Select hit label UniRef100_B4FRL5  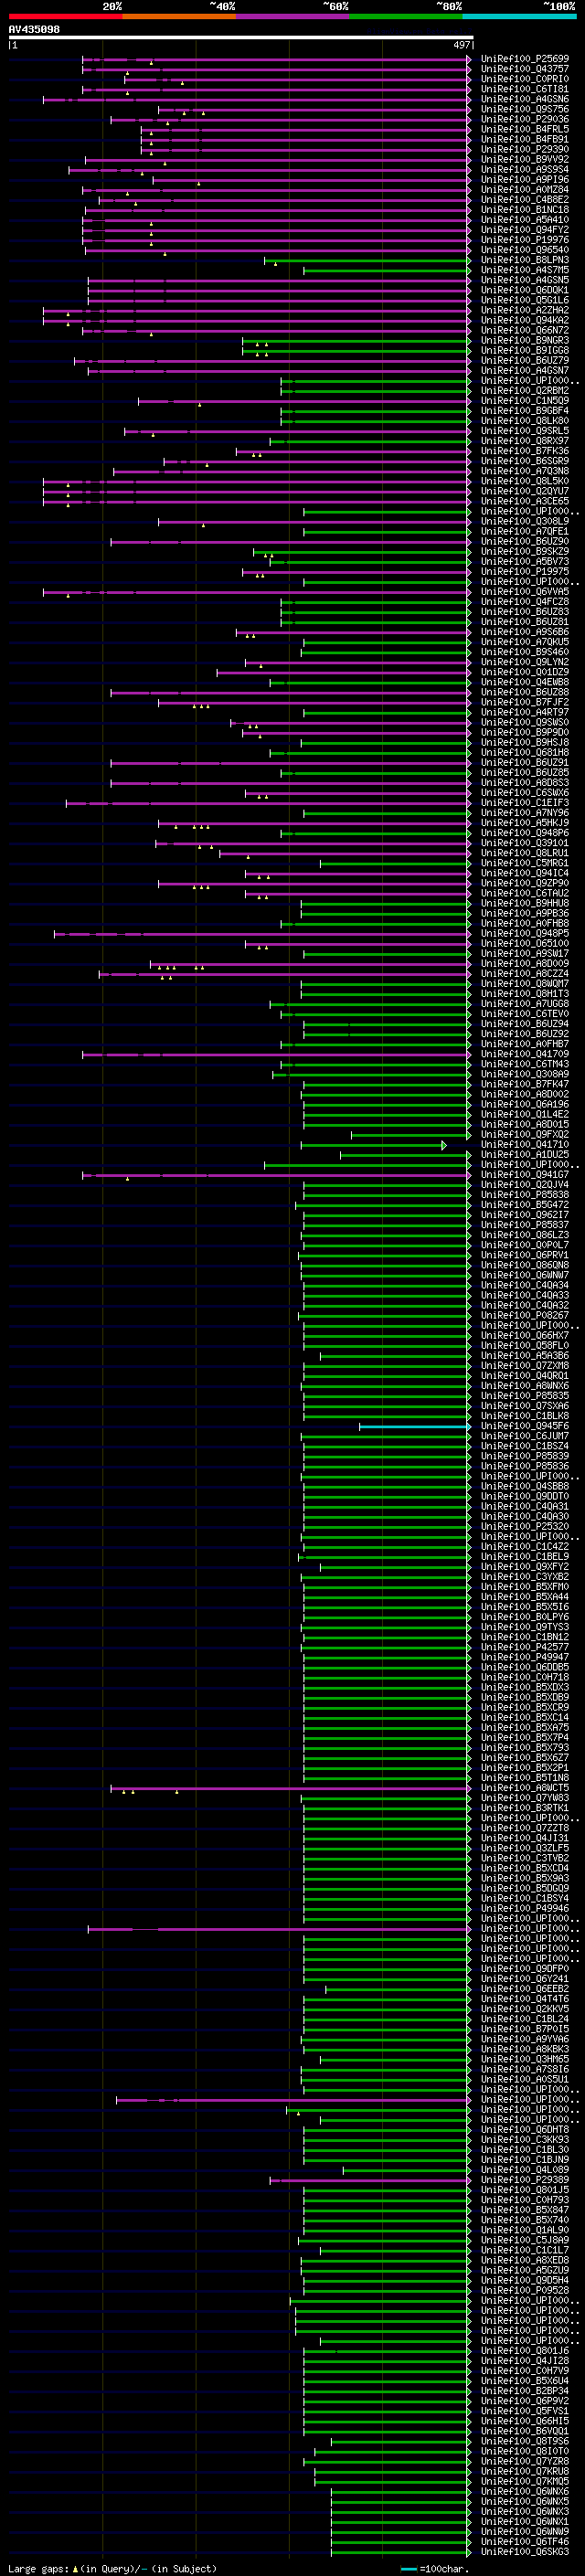pyautogui.click(x=524, y=129)
